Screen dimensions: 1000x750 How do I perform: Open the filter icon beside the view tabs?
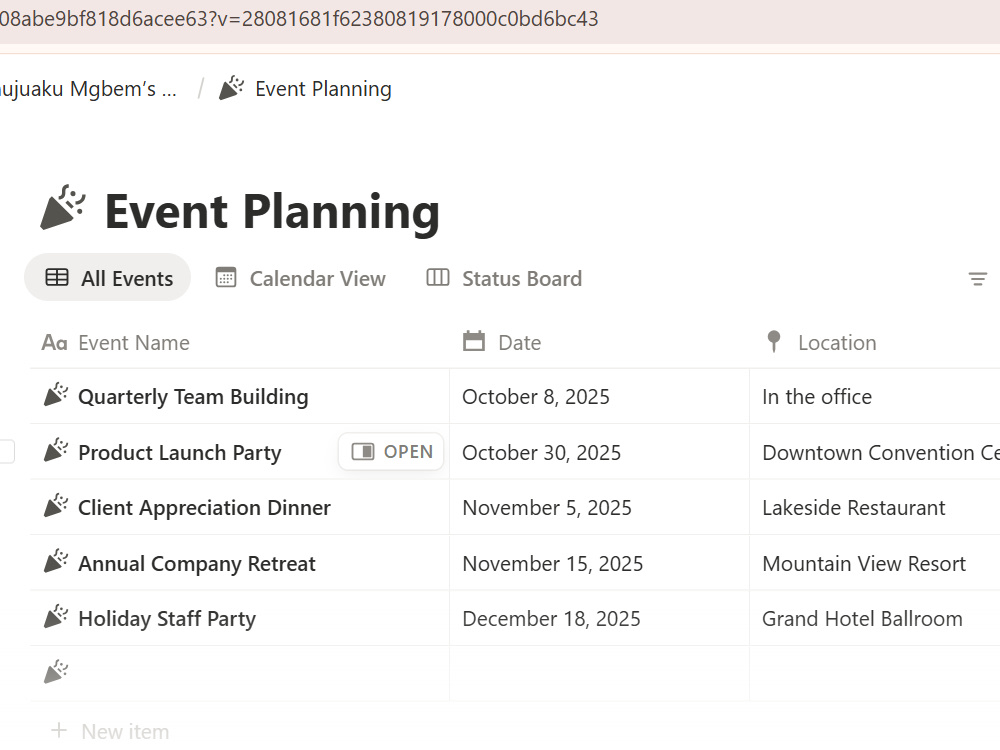(x=977, y=279)
